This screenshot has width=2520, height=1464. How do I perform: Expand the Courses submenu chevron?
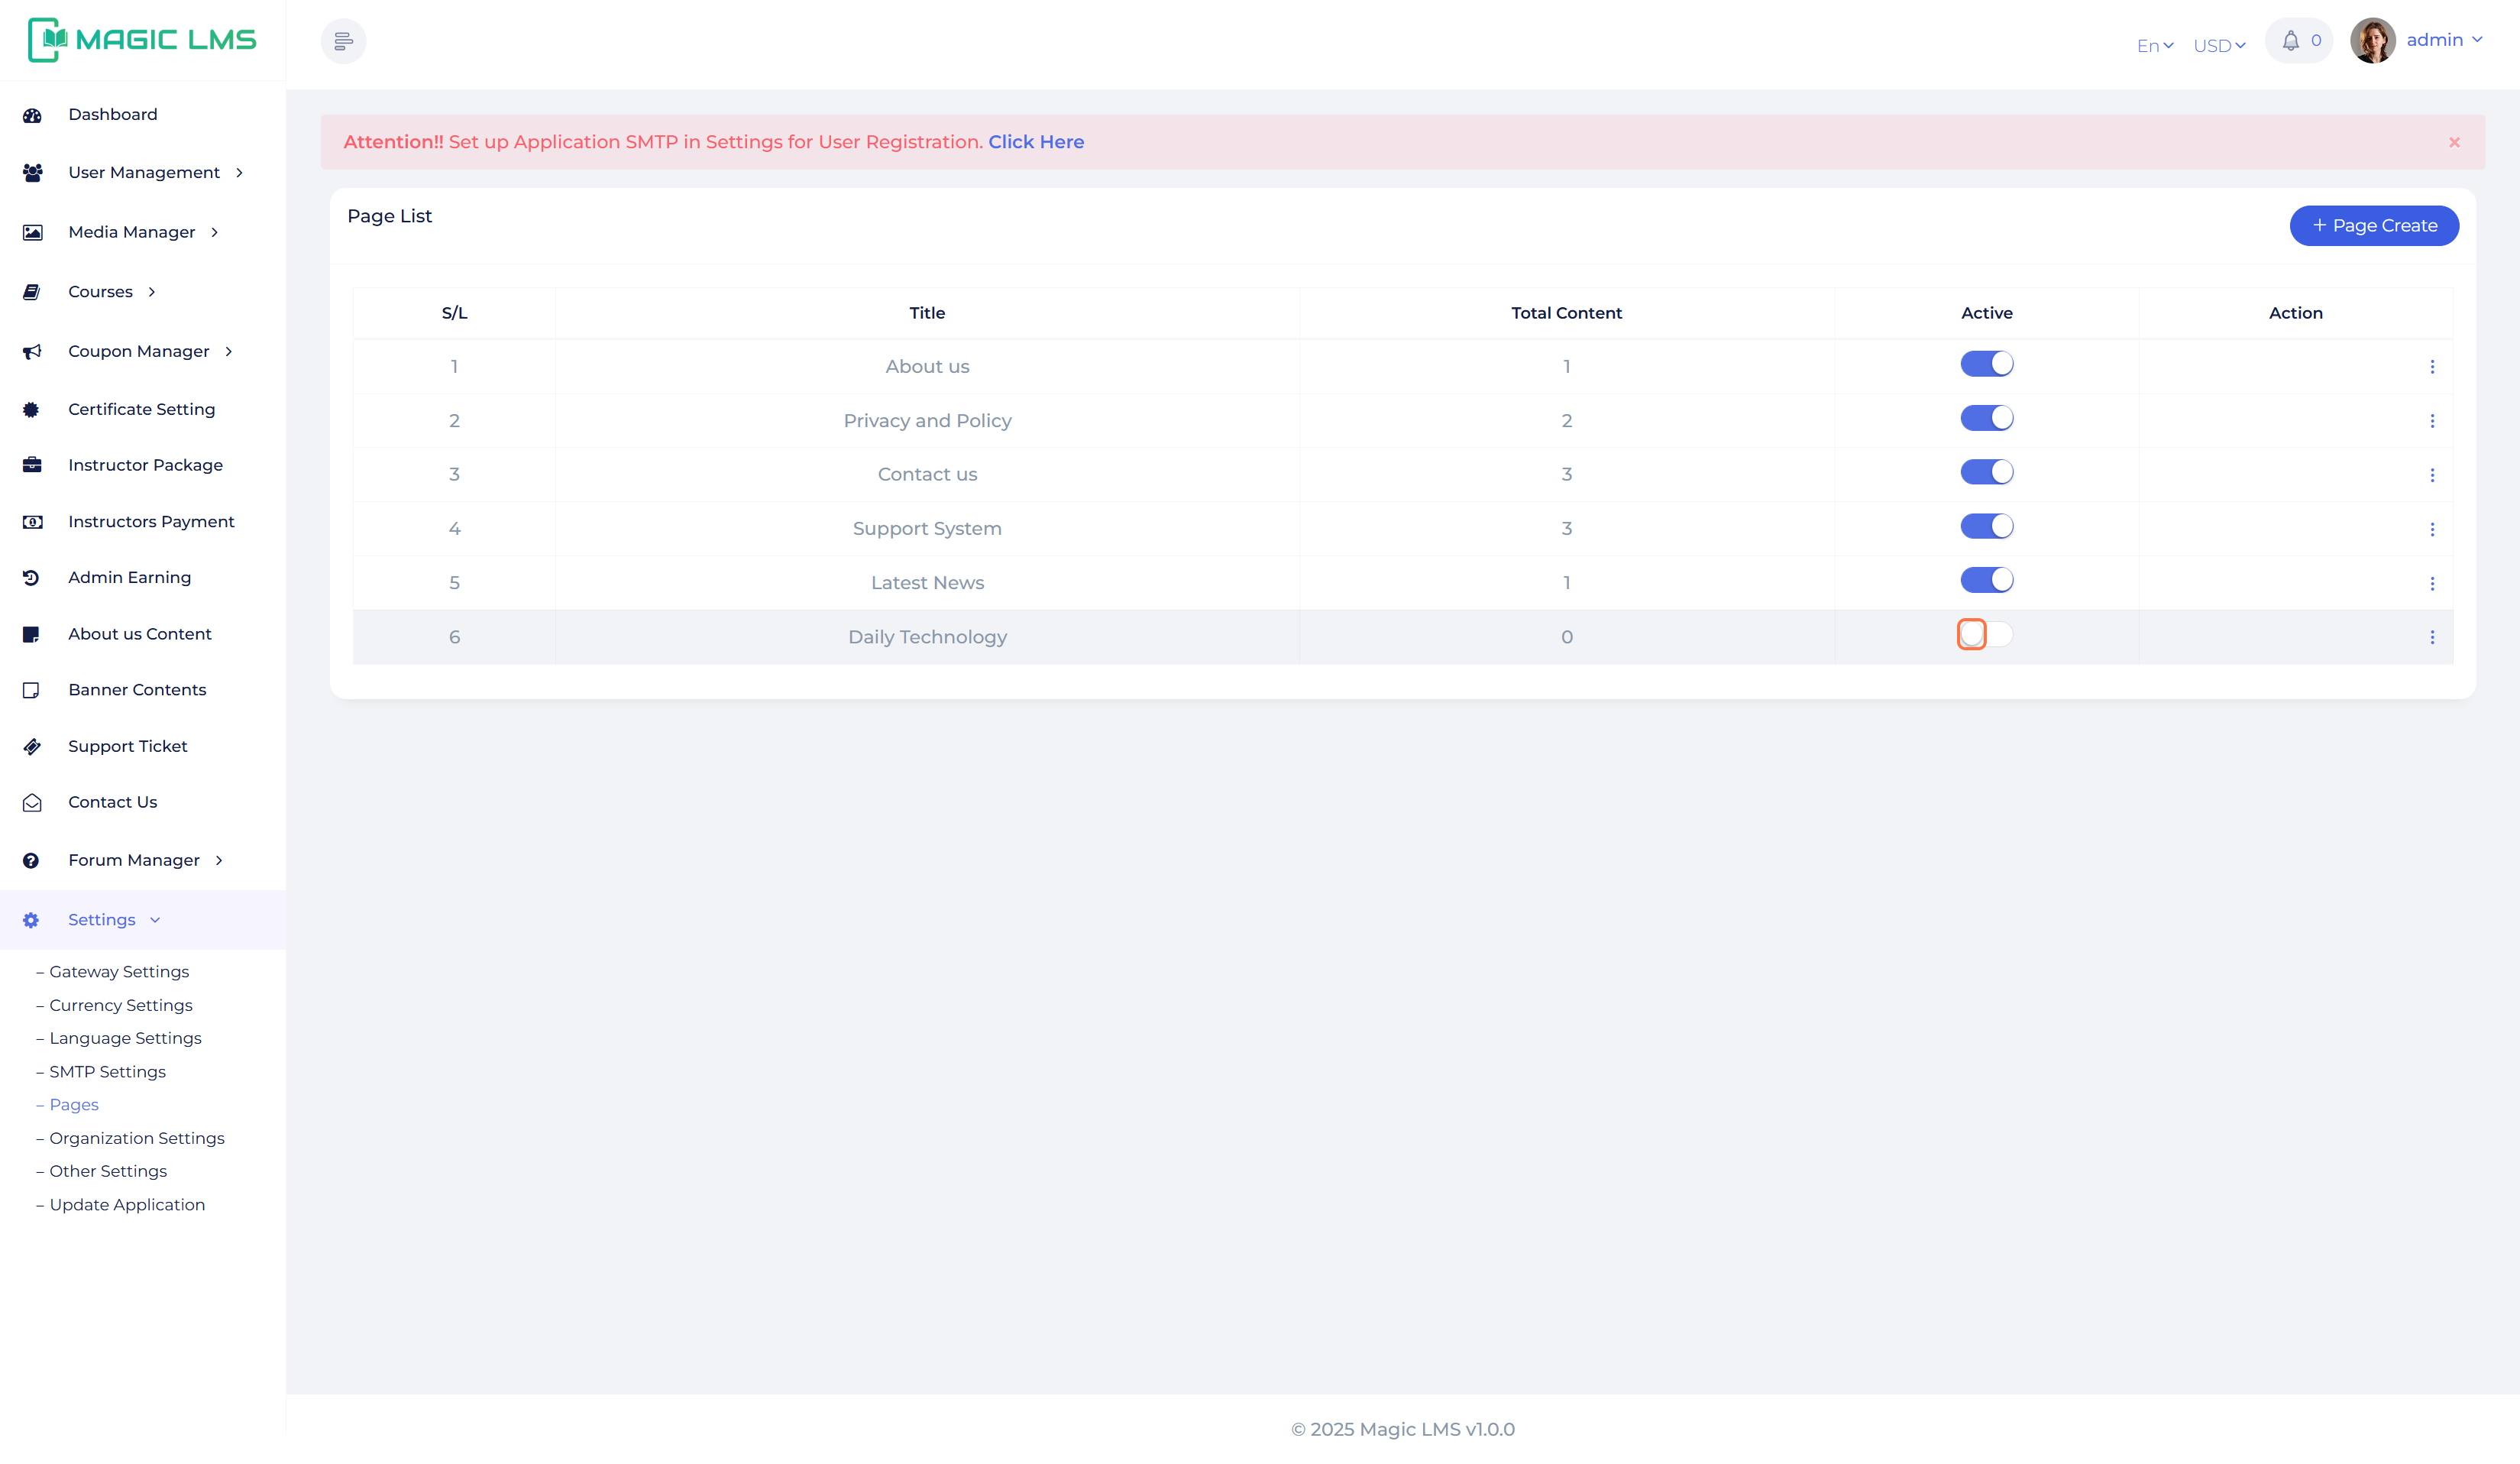tap(151, 292)
